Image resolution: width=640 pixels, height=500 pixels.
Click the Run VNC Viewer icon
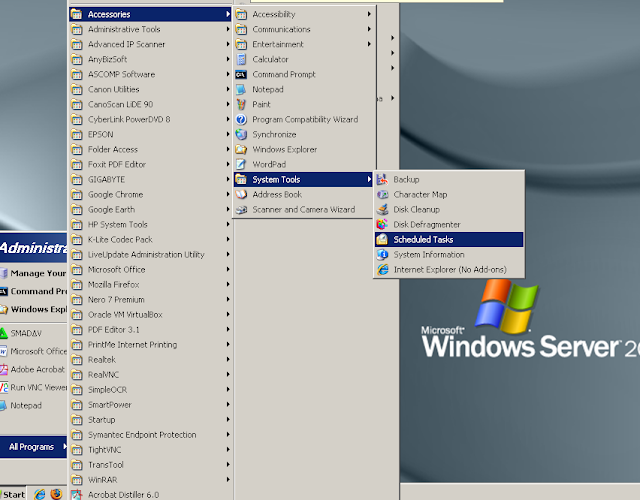[4, 387]
